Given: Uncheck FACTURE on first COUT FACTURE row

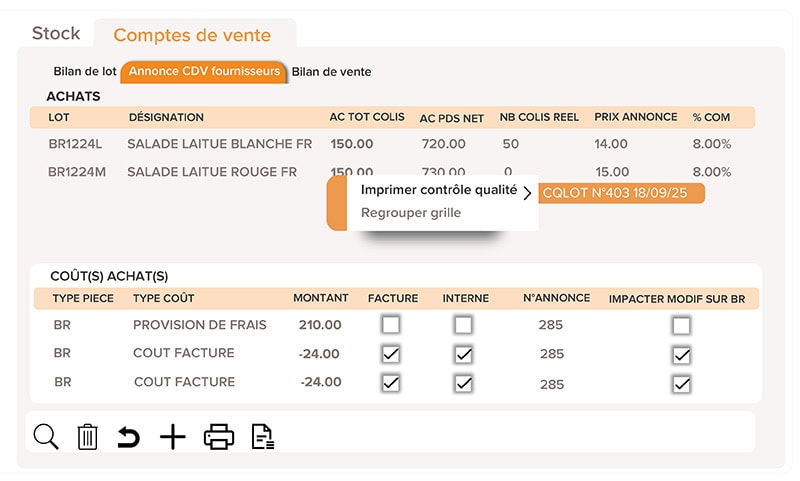Looking at the screenshot, I should (391, 354).
